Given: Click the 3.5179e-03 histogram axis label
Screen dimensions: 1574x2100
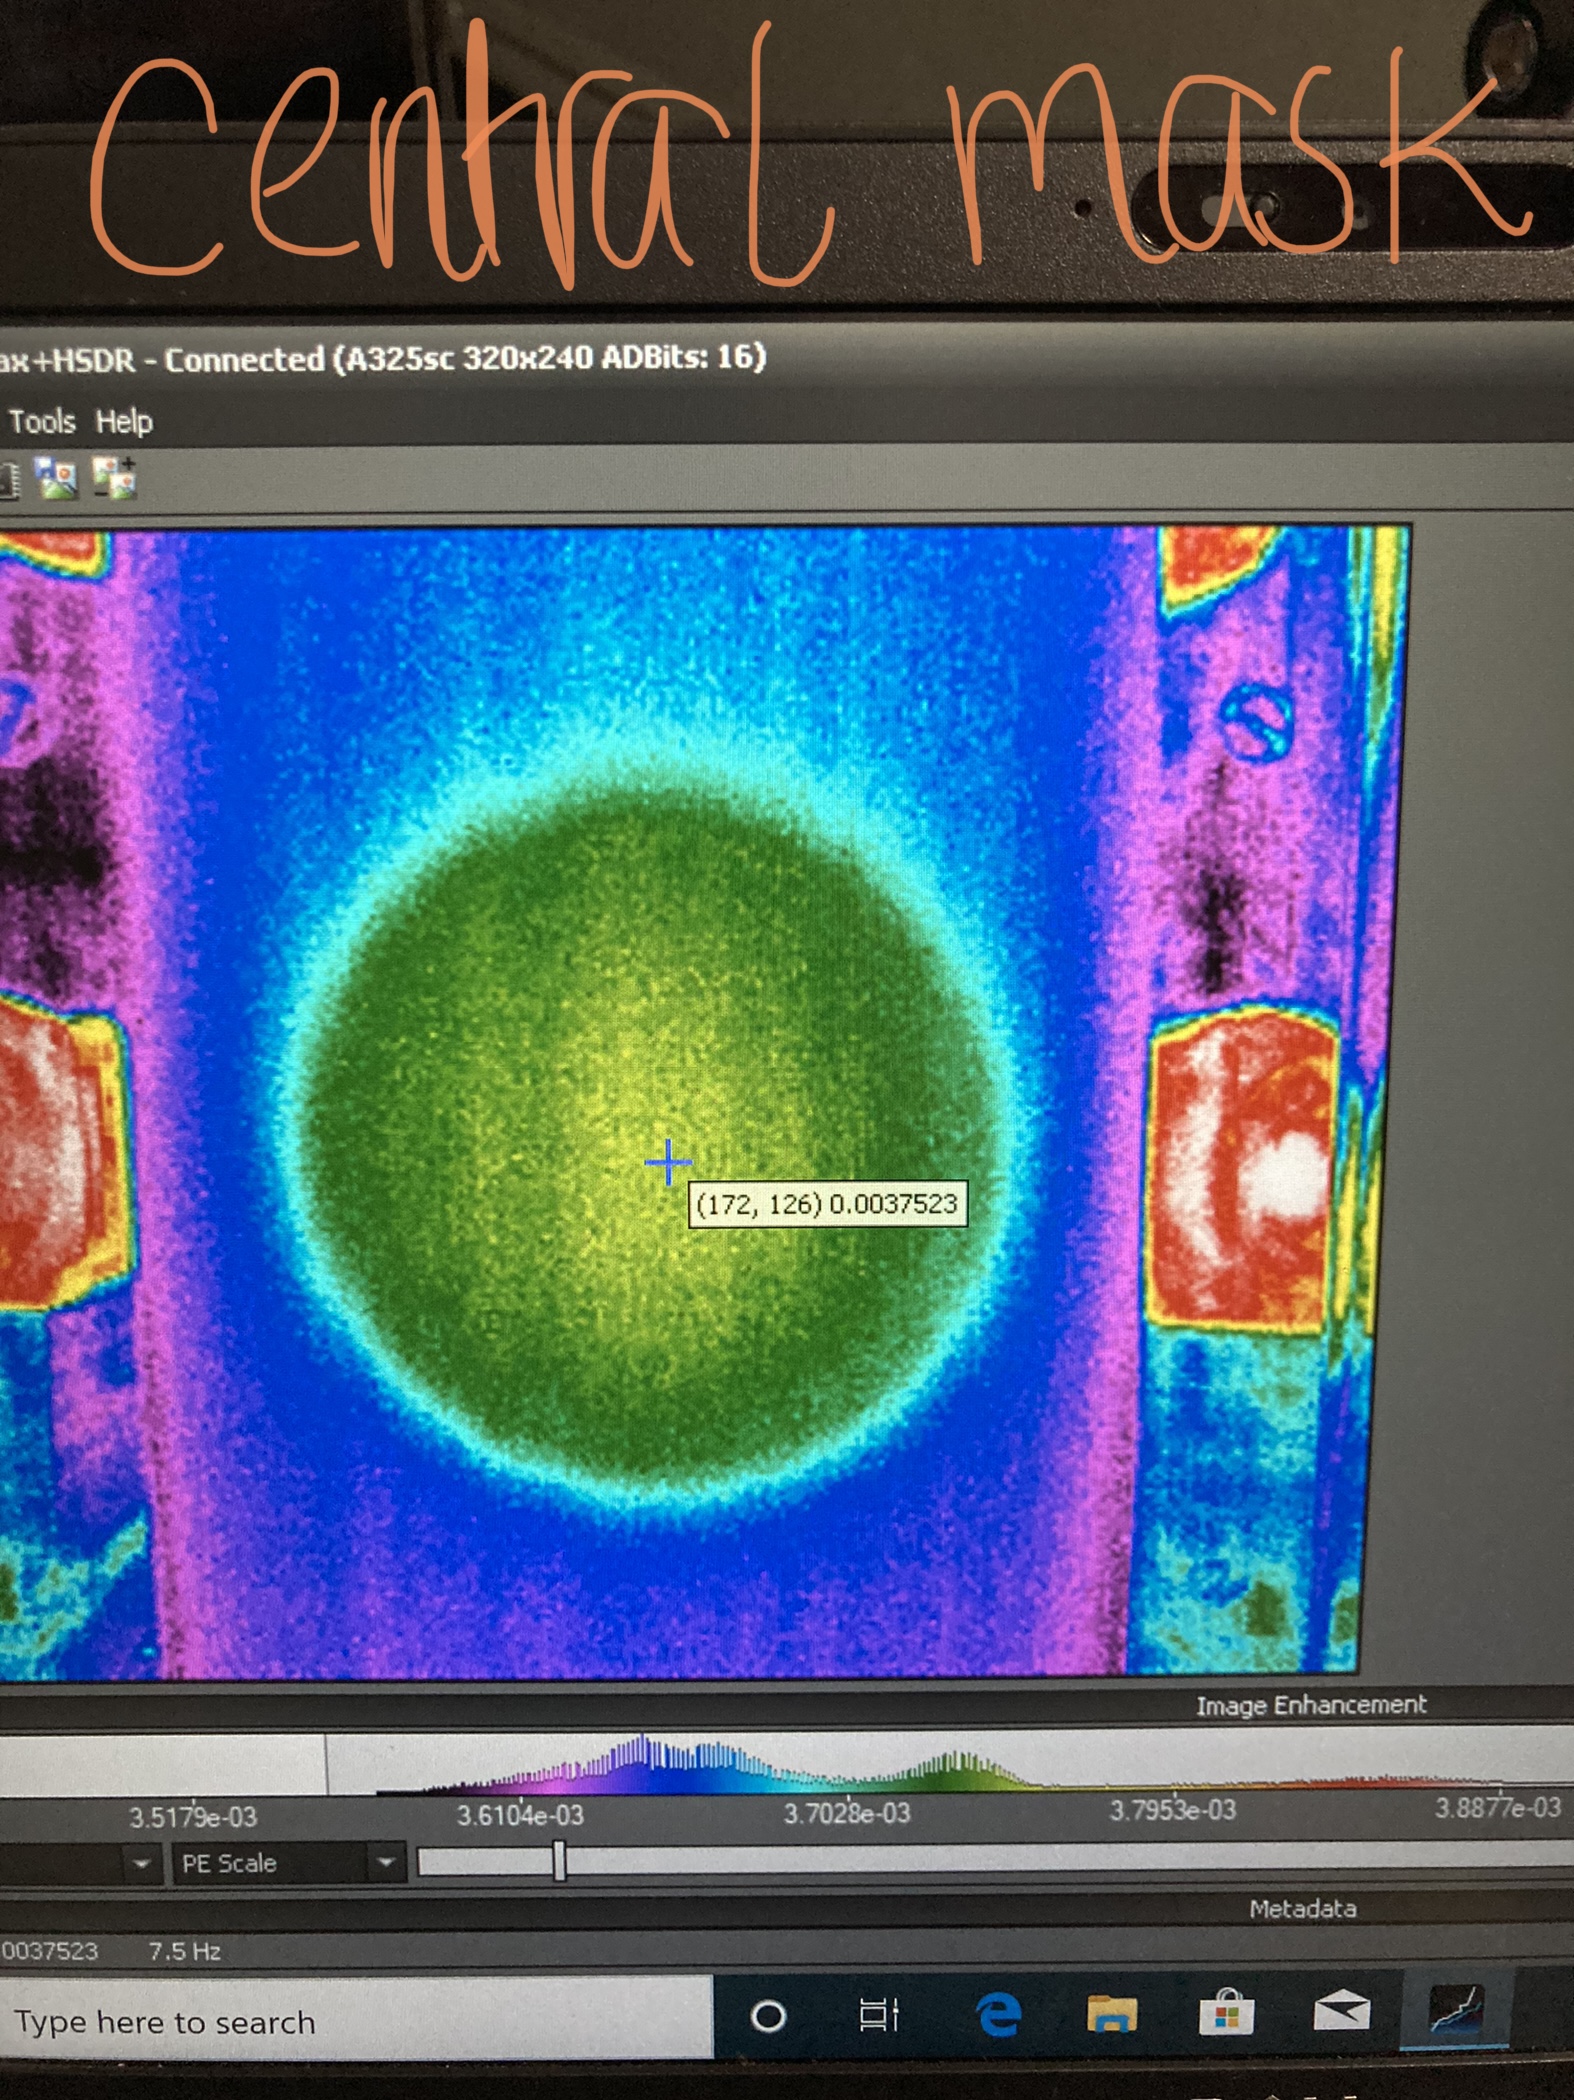Looking at the screenshot, I should tap(193, 1817).
